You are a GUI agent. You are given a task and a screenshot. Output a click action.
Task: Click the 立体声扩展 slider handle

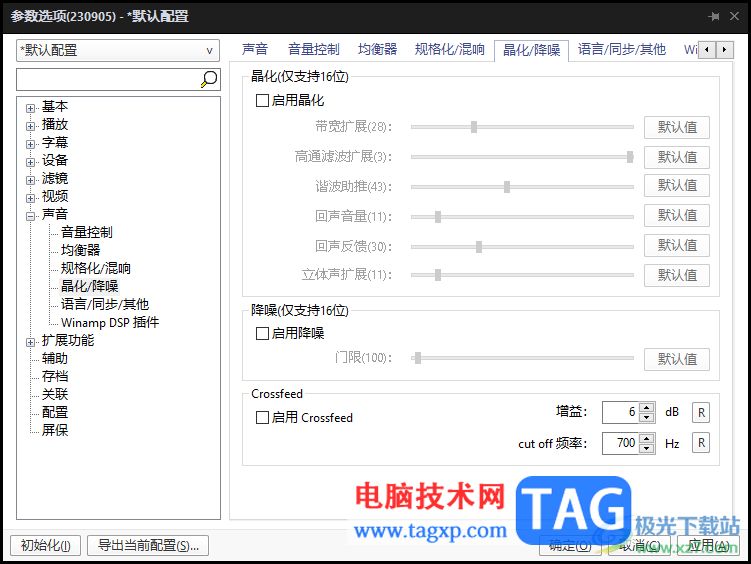click(x=438, y=275)
